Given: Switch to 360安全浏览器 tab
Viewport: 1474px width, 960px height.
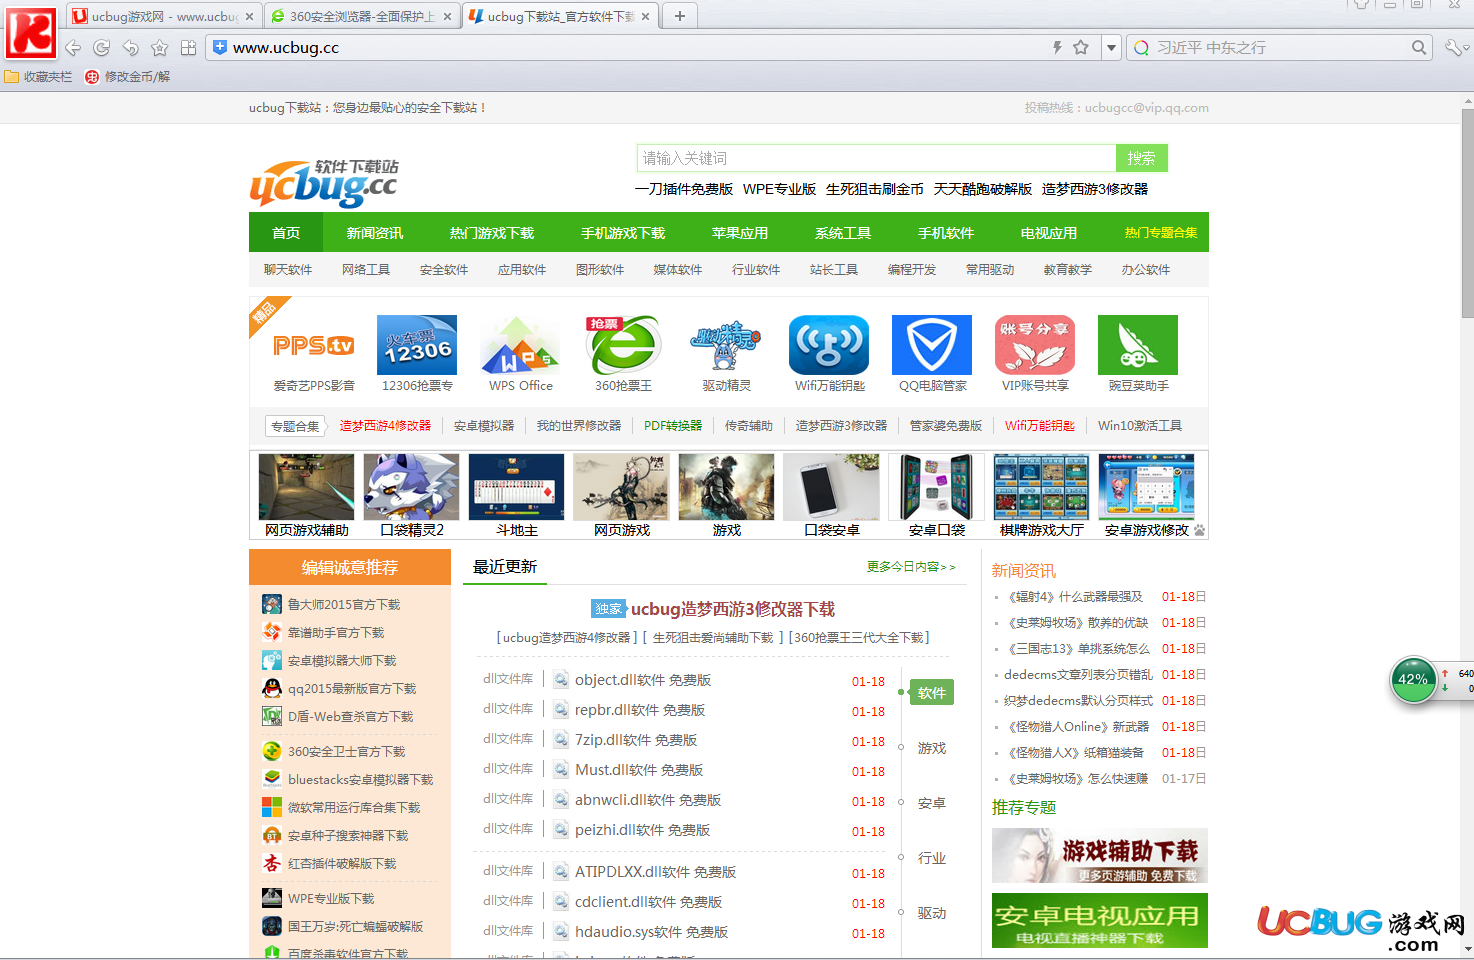Looking at the screenshot, I should pos(362,16).
